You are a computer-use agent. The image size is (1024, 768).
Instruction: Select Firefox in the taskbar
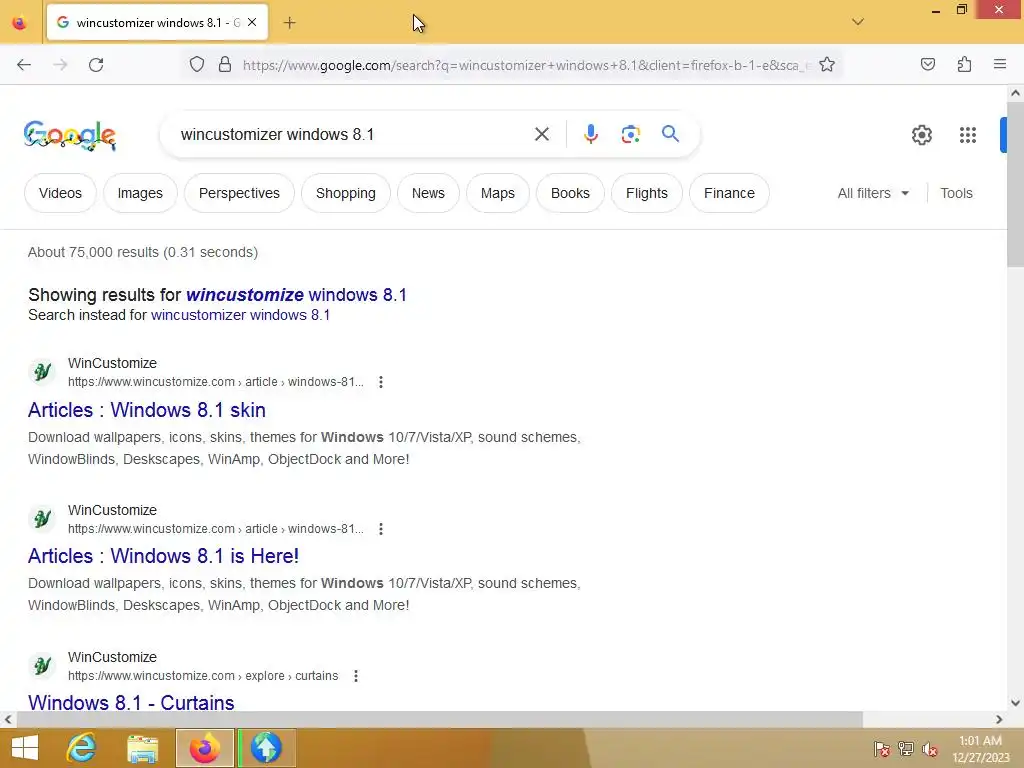coord(204,748)
